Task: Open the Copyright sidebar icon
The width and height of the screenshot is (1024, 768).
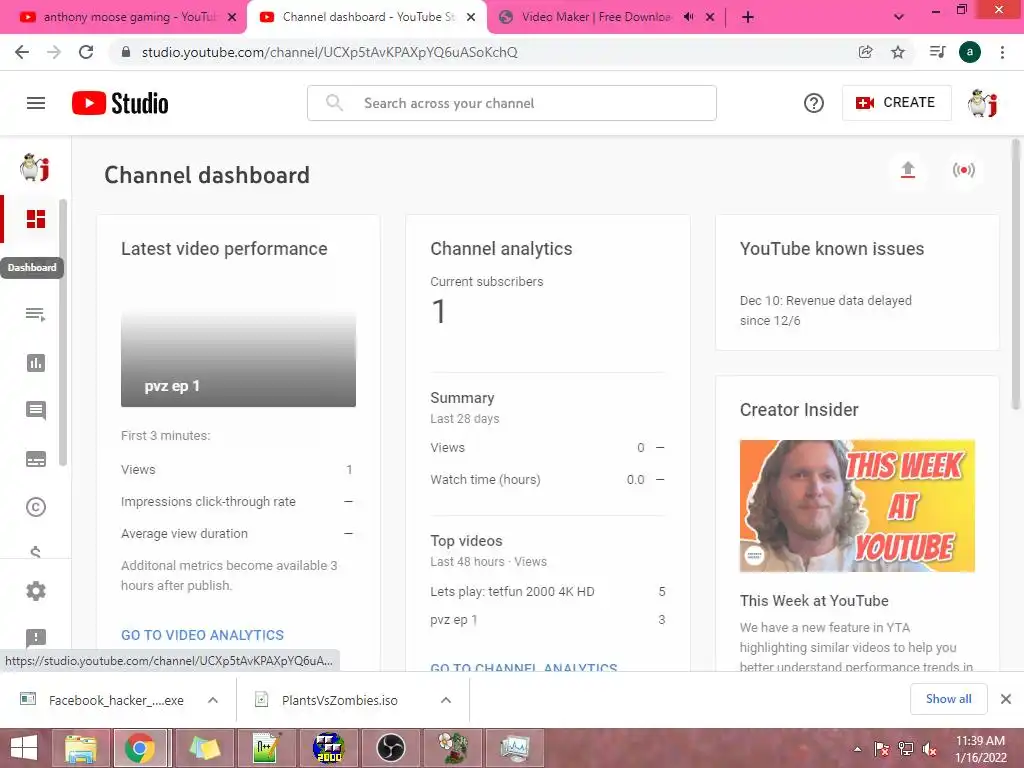Action: [35, 507]
